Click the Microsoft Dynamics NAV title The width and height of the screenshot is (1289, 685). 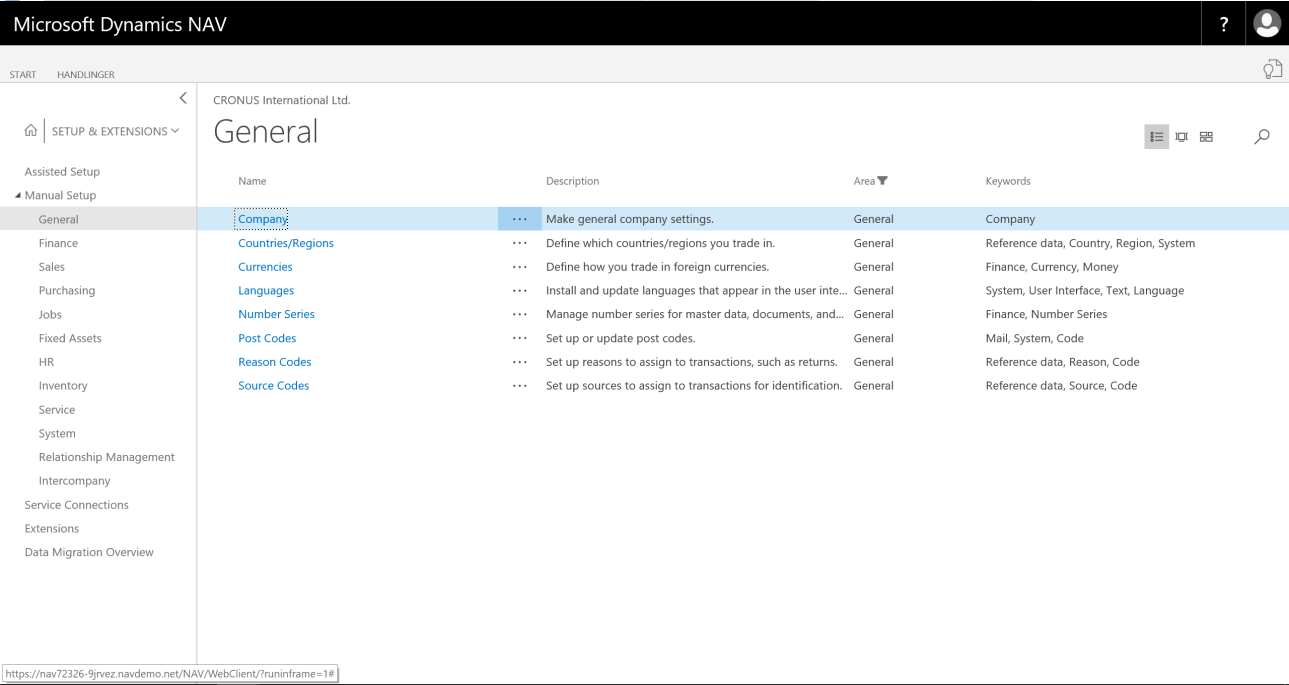click(120, 24)
